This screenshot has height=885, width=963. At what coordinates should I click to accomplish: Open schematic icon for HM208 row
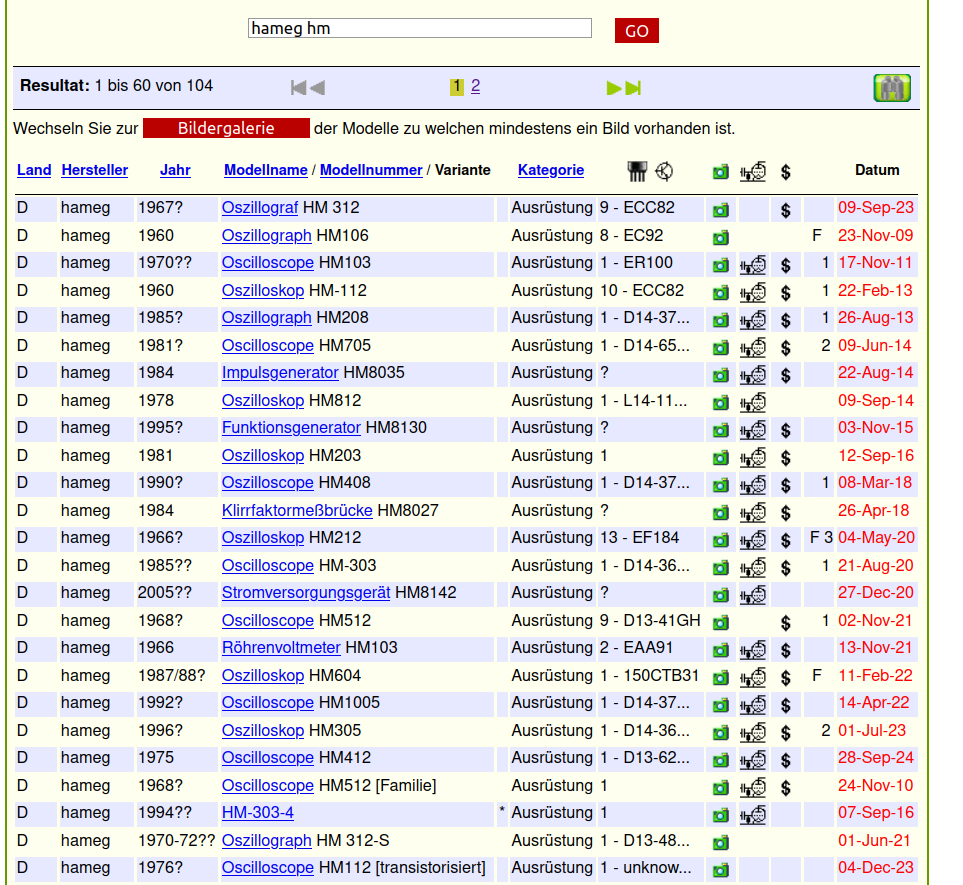(753, 320)
